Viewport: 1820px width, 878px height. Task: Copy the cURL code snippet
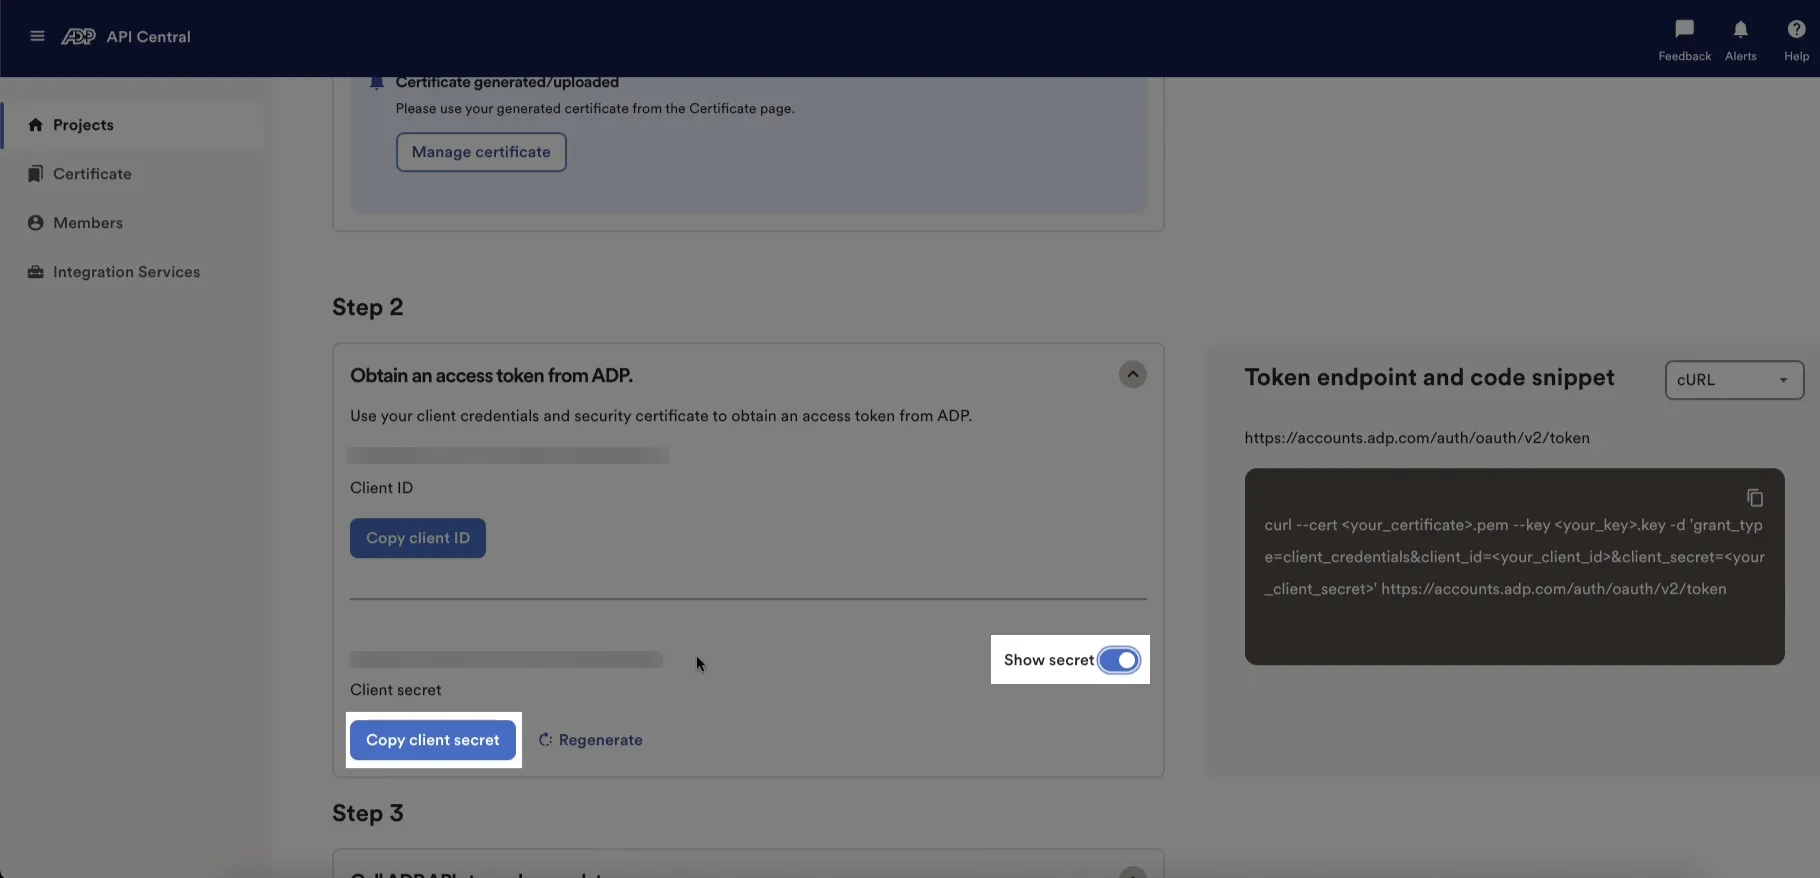tap(1754, 498)
